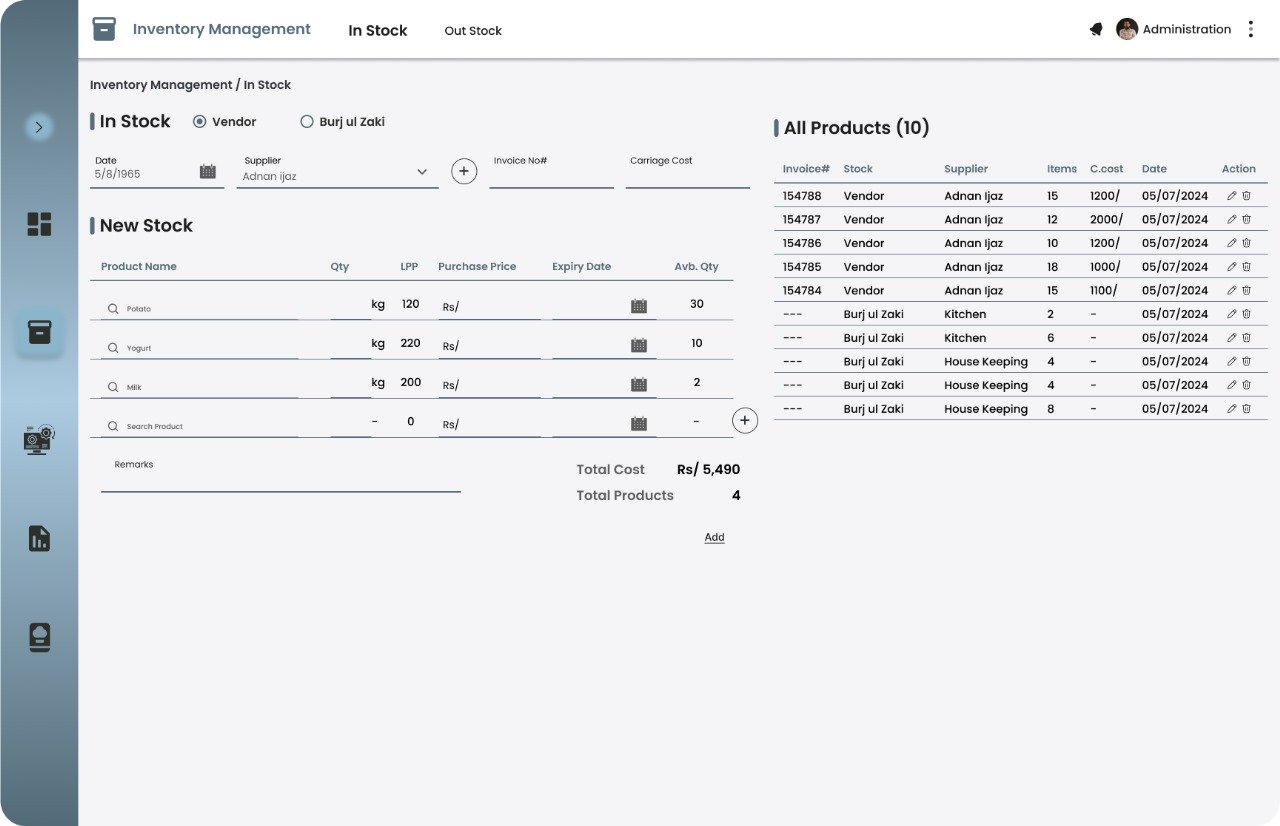The image size is (1280, 826).
Task: Edit invoice 154788 with pencil icon
Action: tap(1232, 196)
